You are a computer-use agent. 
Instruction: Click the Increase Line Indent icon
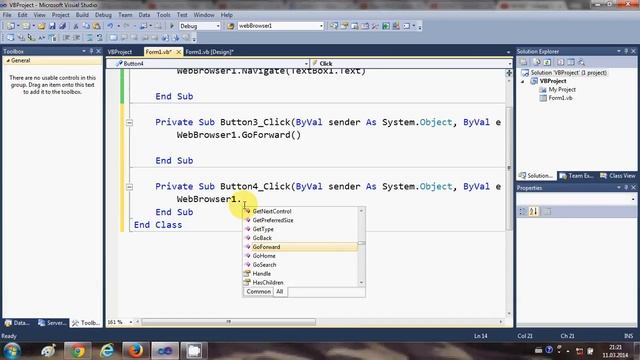click(x=77, y=38)
